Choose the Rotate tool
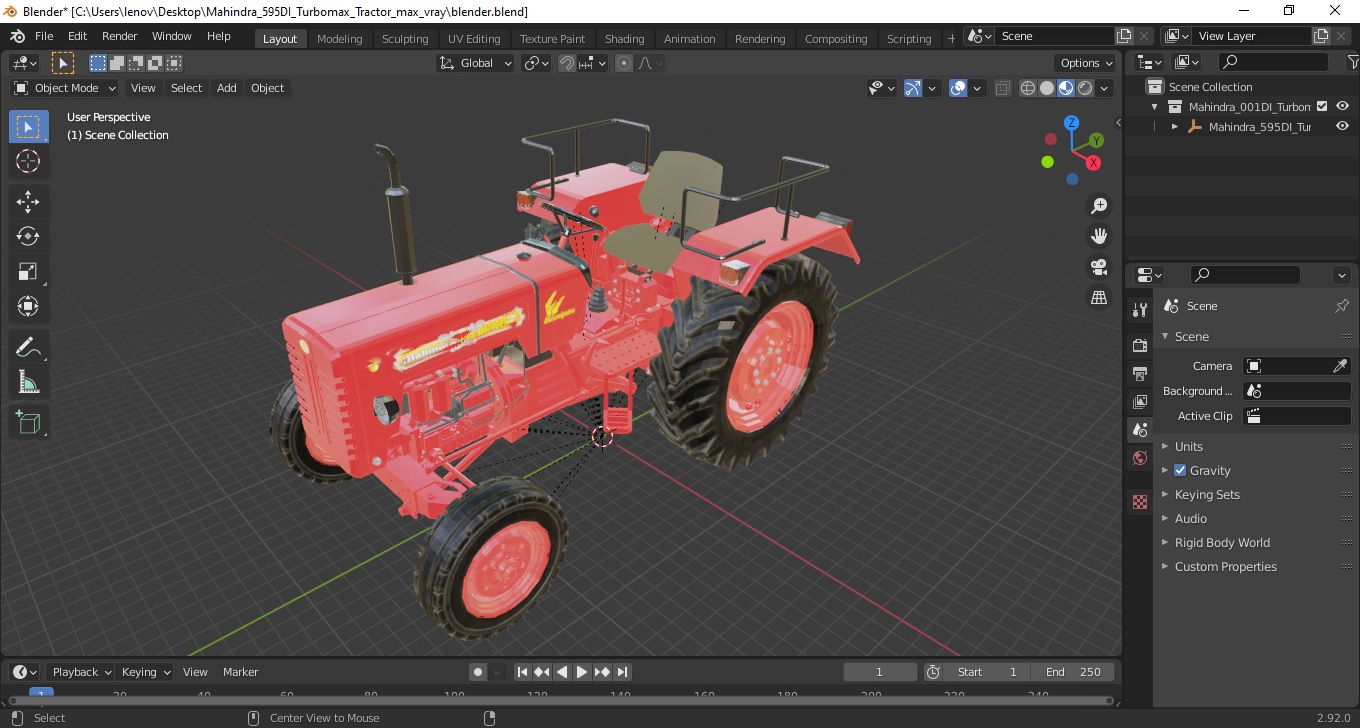This screenshot has height=728, width=1360. [28, 236]
